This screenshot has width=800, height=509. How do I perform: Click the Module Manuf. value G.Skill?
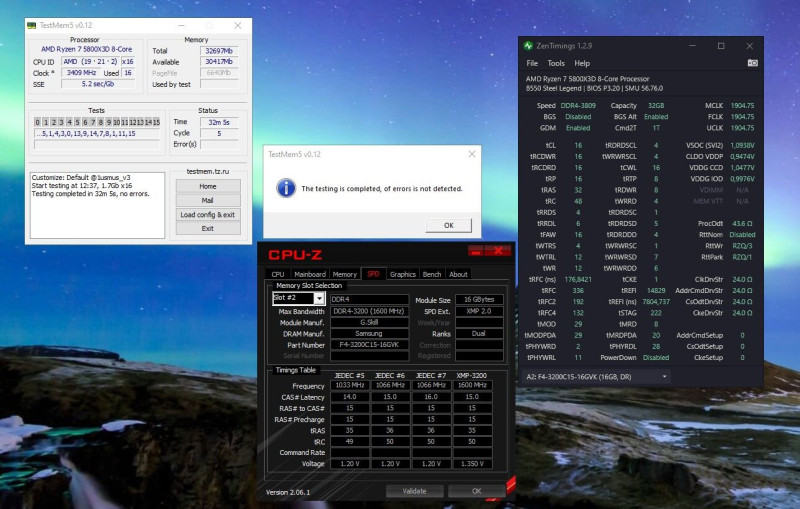[369, 322]
